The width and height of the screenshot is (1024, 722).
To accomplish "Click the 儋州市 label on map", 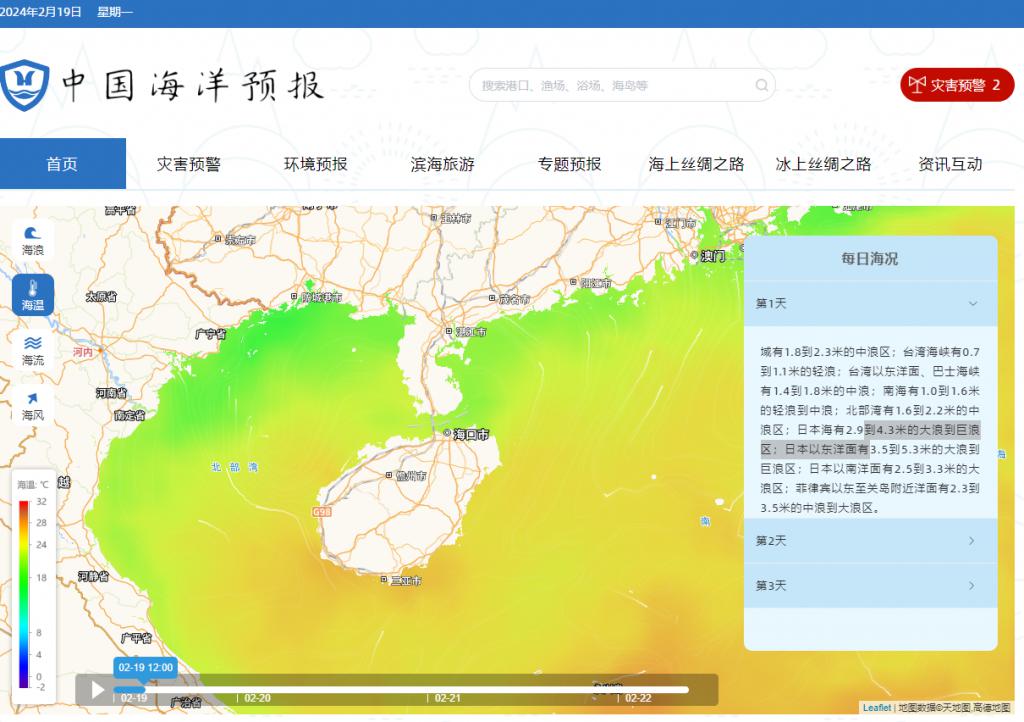I will pos(410,476).
